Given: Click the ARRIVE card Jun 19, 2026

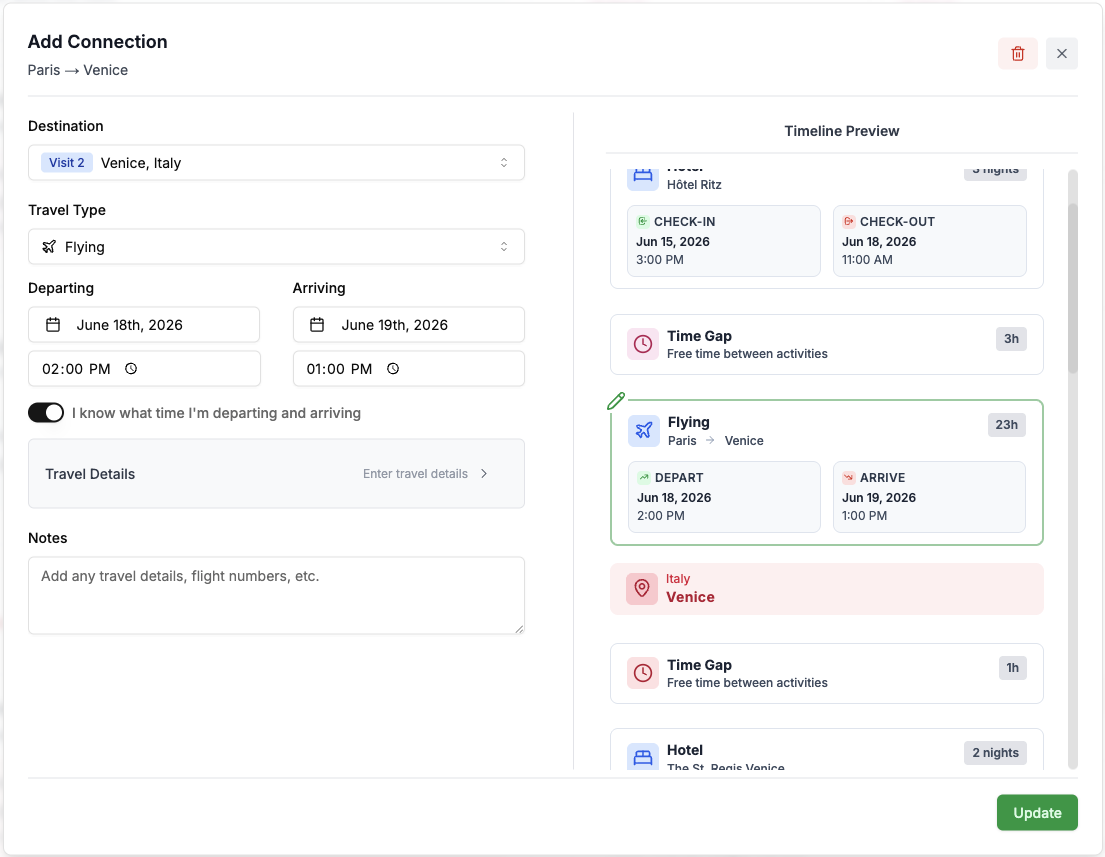Looking at the screenshot, I should (930, 497).
